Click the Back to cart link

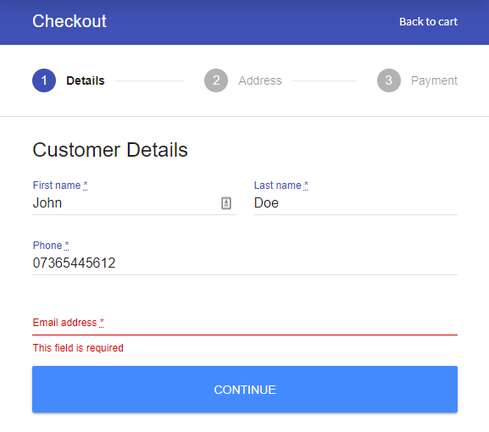[428, 22]
